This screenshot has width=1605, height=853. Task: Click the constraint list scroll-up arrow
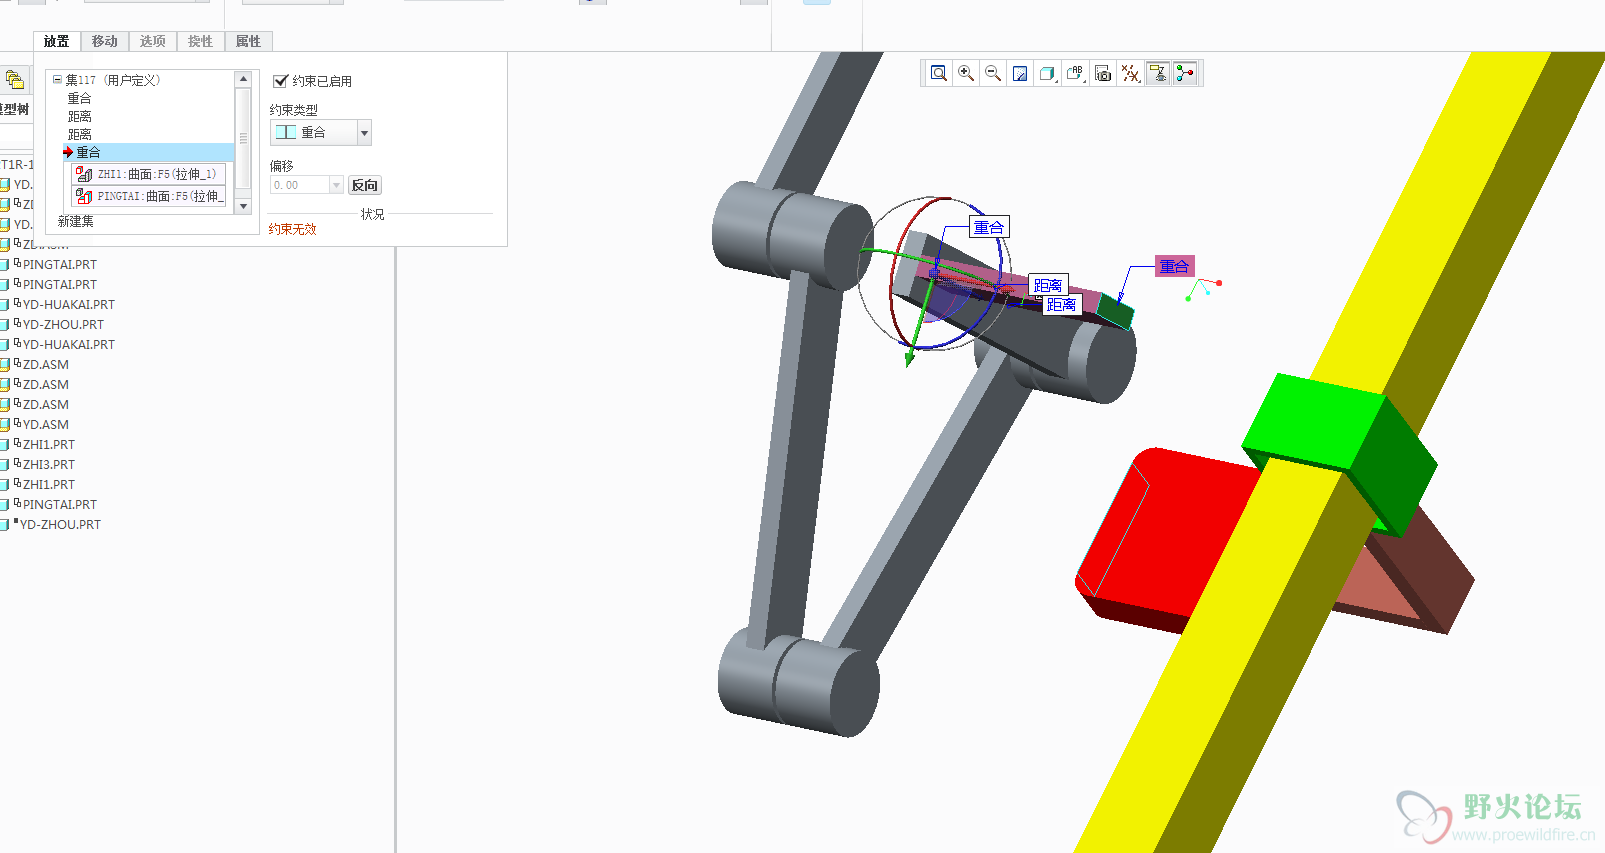(x=243, y=79)
